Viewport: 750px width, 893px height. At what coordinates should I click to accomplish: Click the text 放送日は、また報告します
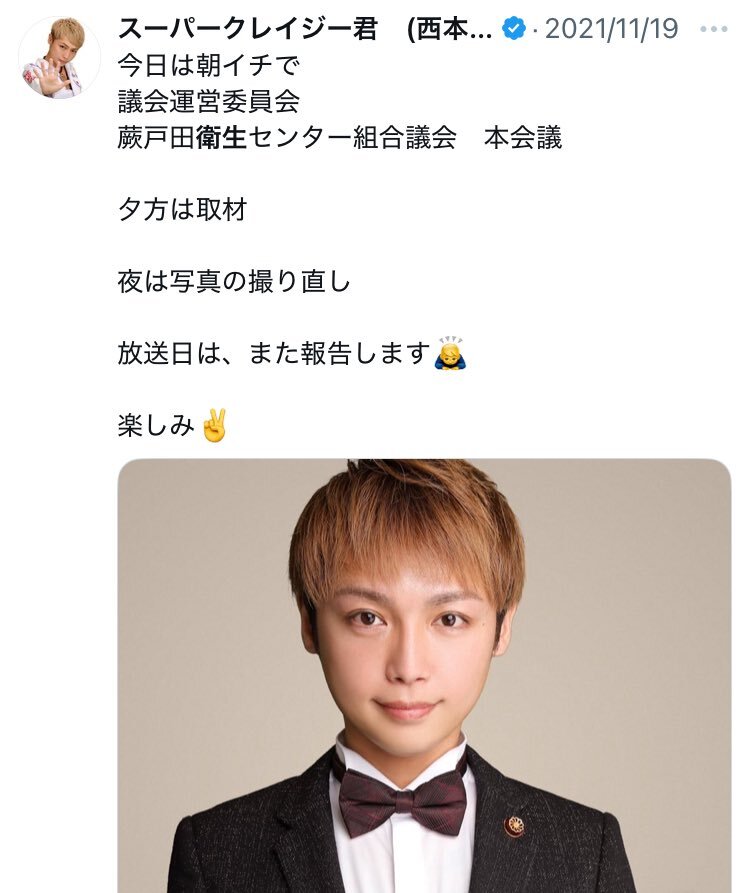[x=274, y=354]
